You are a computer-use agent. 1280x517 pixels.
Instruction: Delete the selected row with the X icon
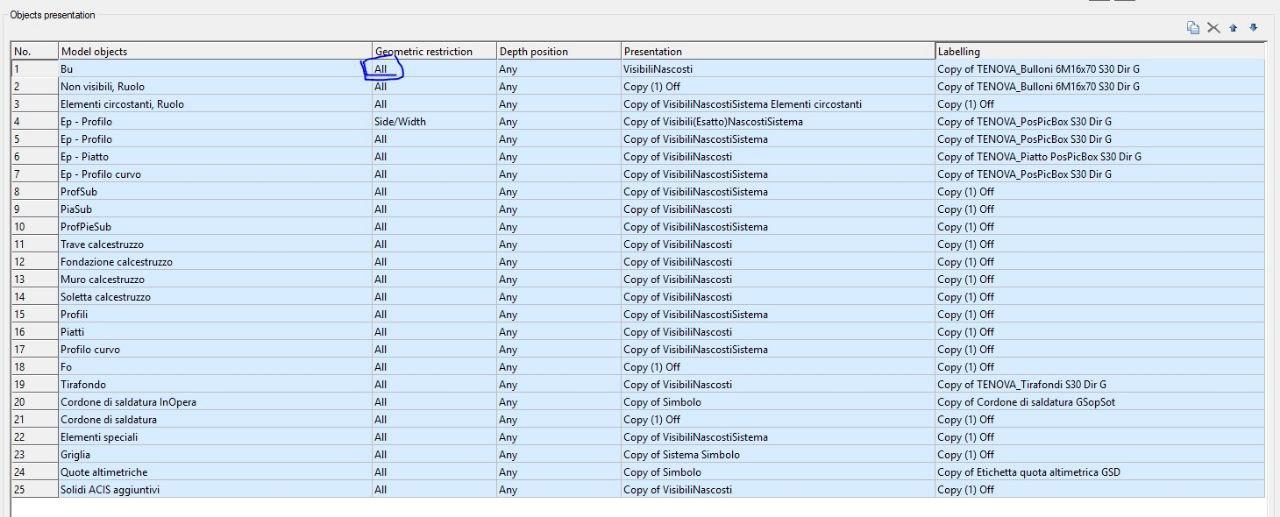click(1214, 28)
